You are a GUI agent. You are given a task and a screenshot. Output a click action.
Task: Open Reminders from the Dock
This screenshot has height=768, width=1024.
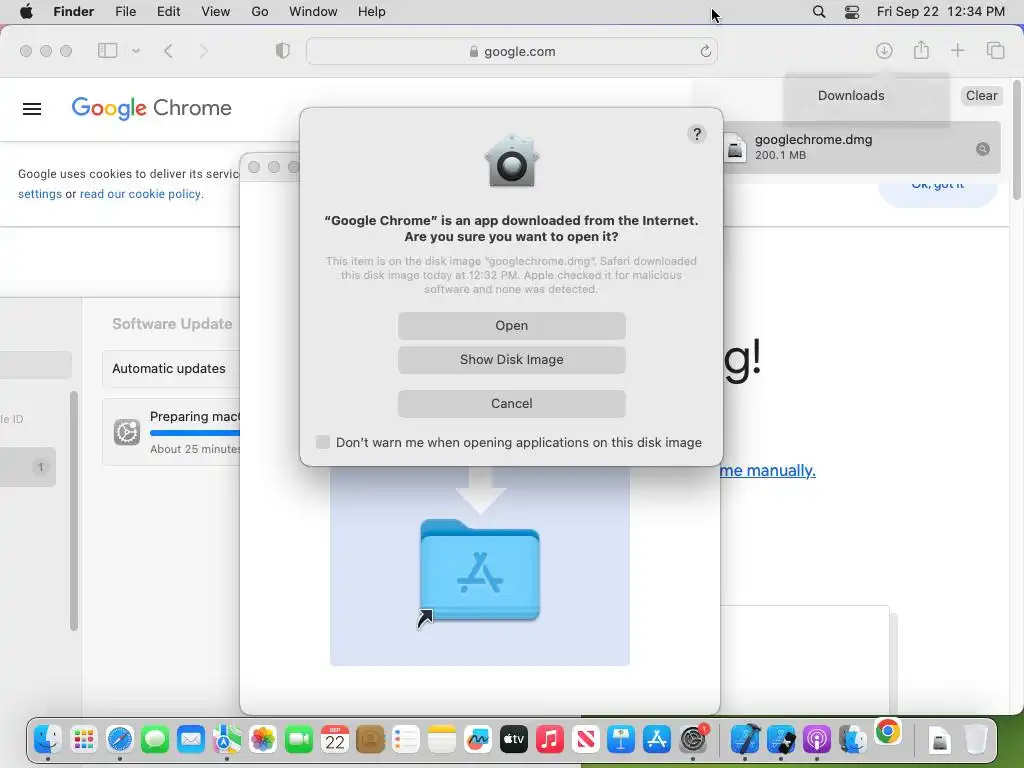point(406,739)
